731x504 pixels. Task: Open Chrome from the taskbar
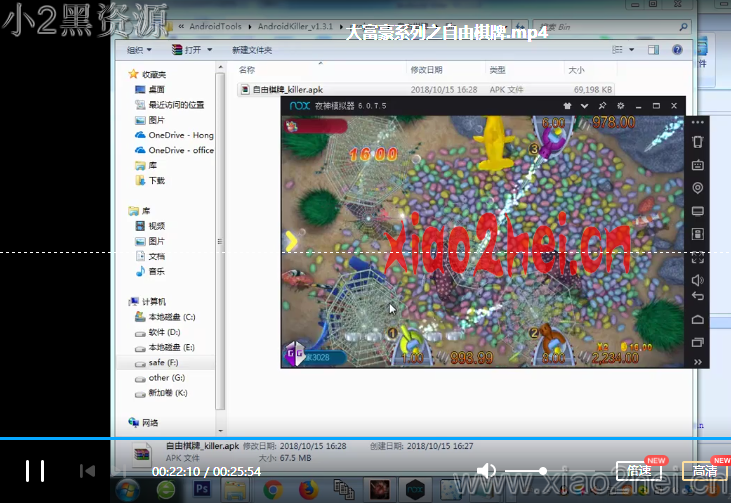click(x=273, y=490)
